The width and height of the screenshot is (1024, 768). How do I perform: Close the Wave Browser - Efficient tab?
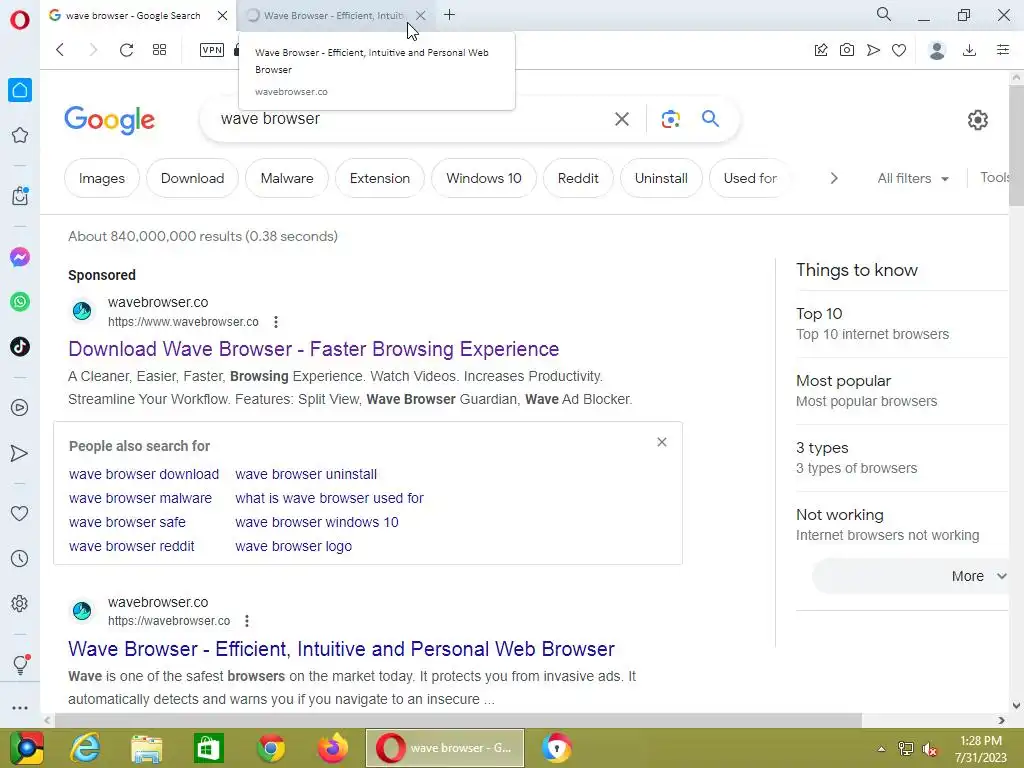(421, 15)
